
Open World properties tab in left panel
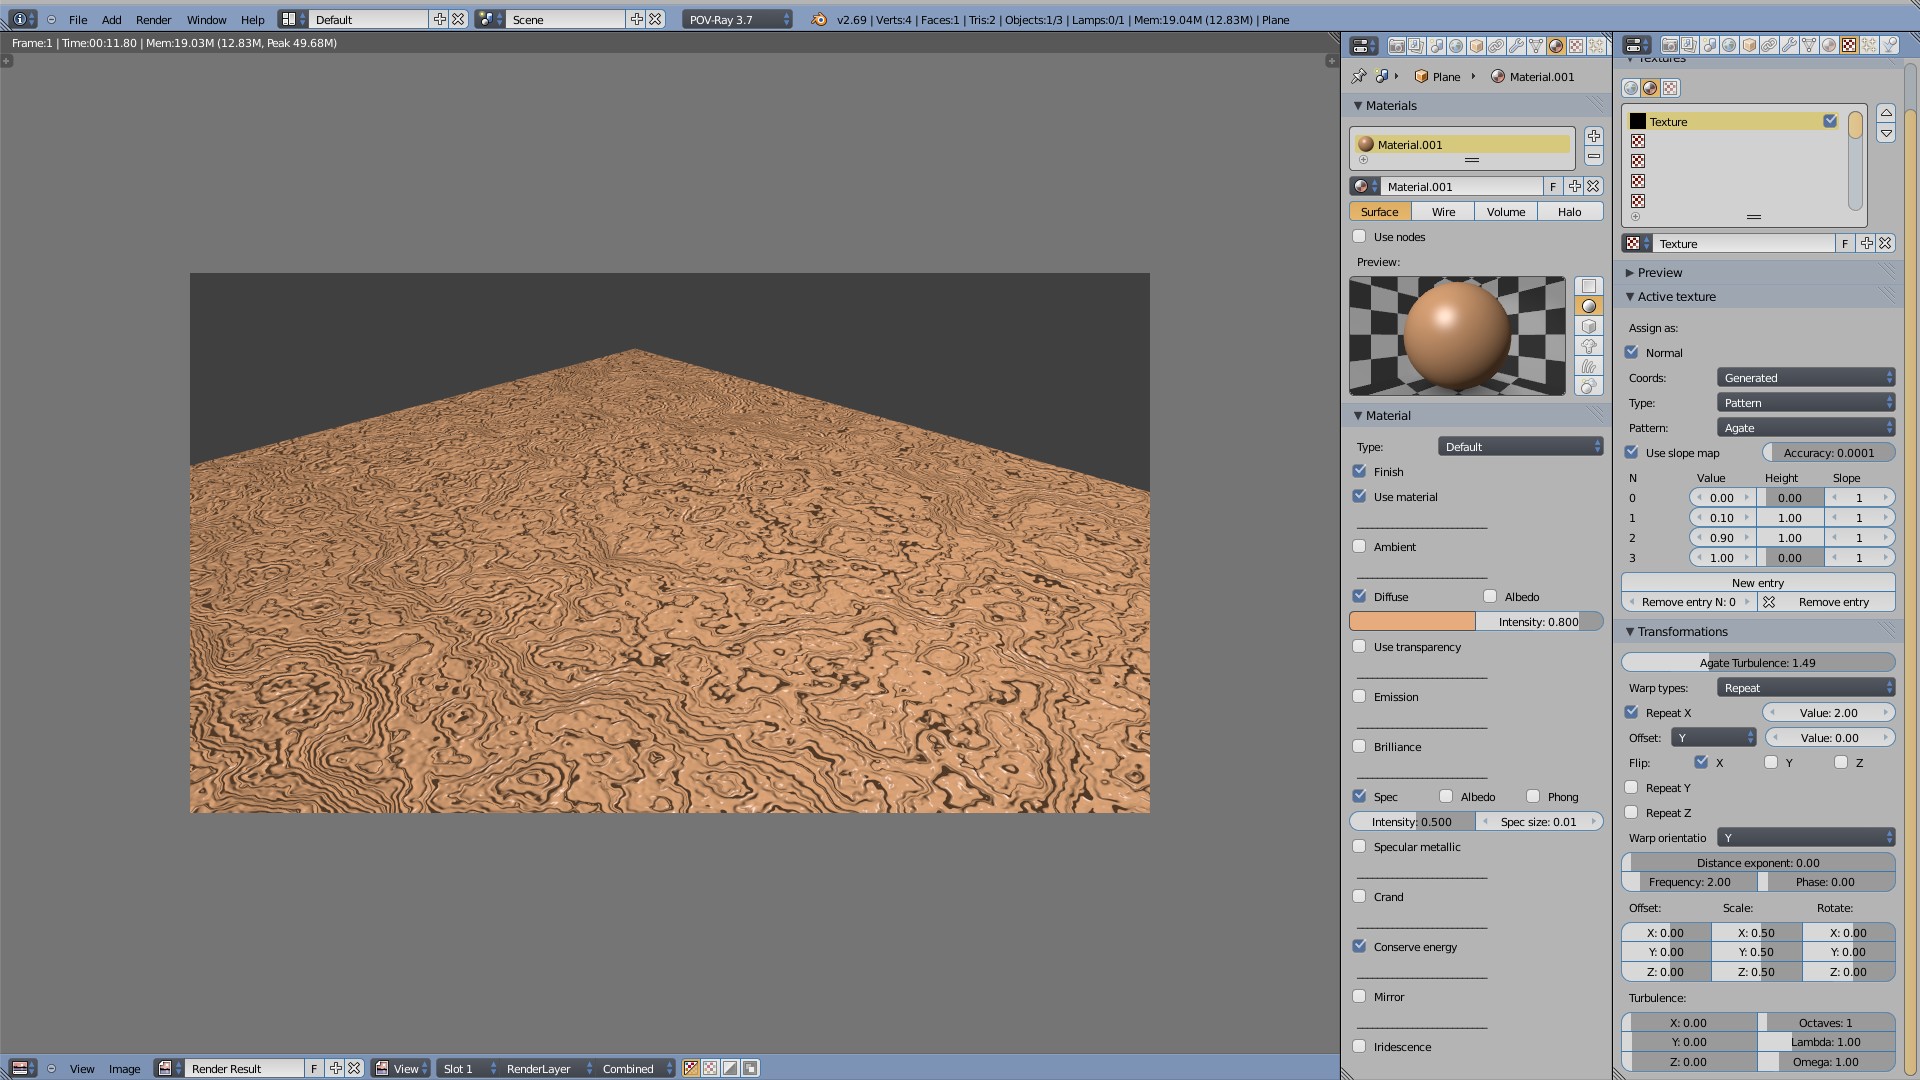click(x=1456, y=46)
